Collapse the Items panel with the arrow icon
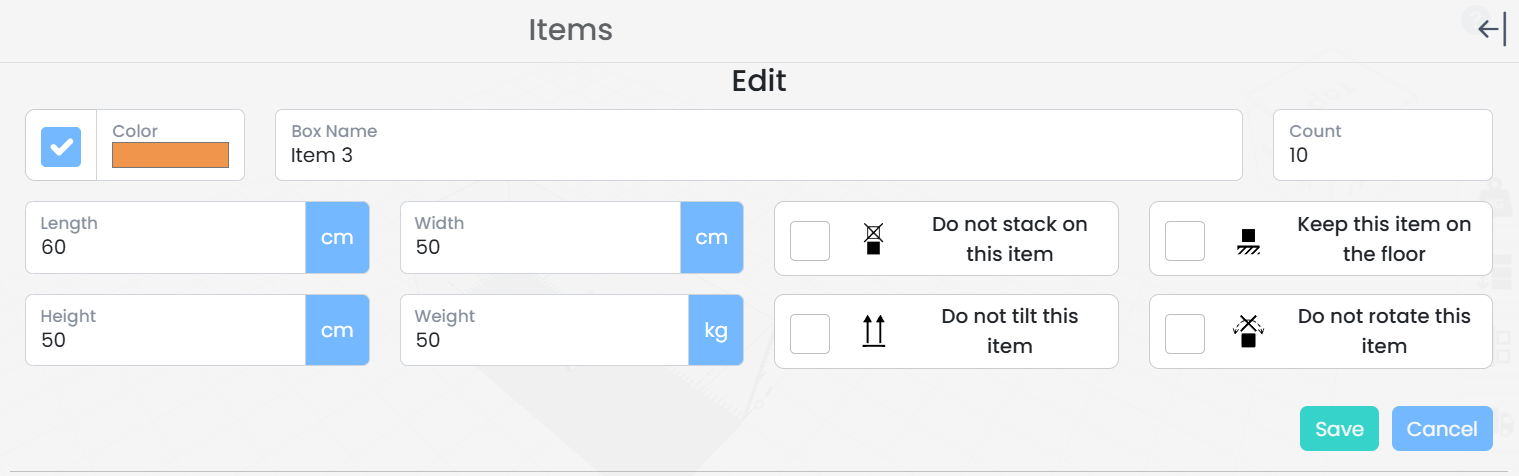Image resolution: width=1519 pixels, height=476 pixels. (1491, 30)
